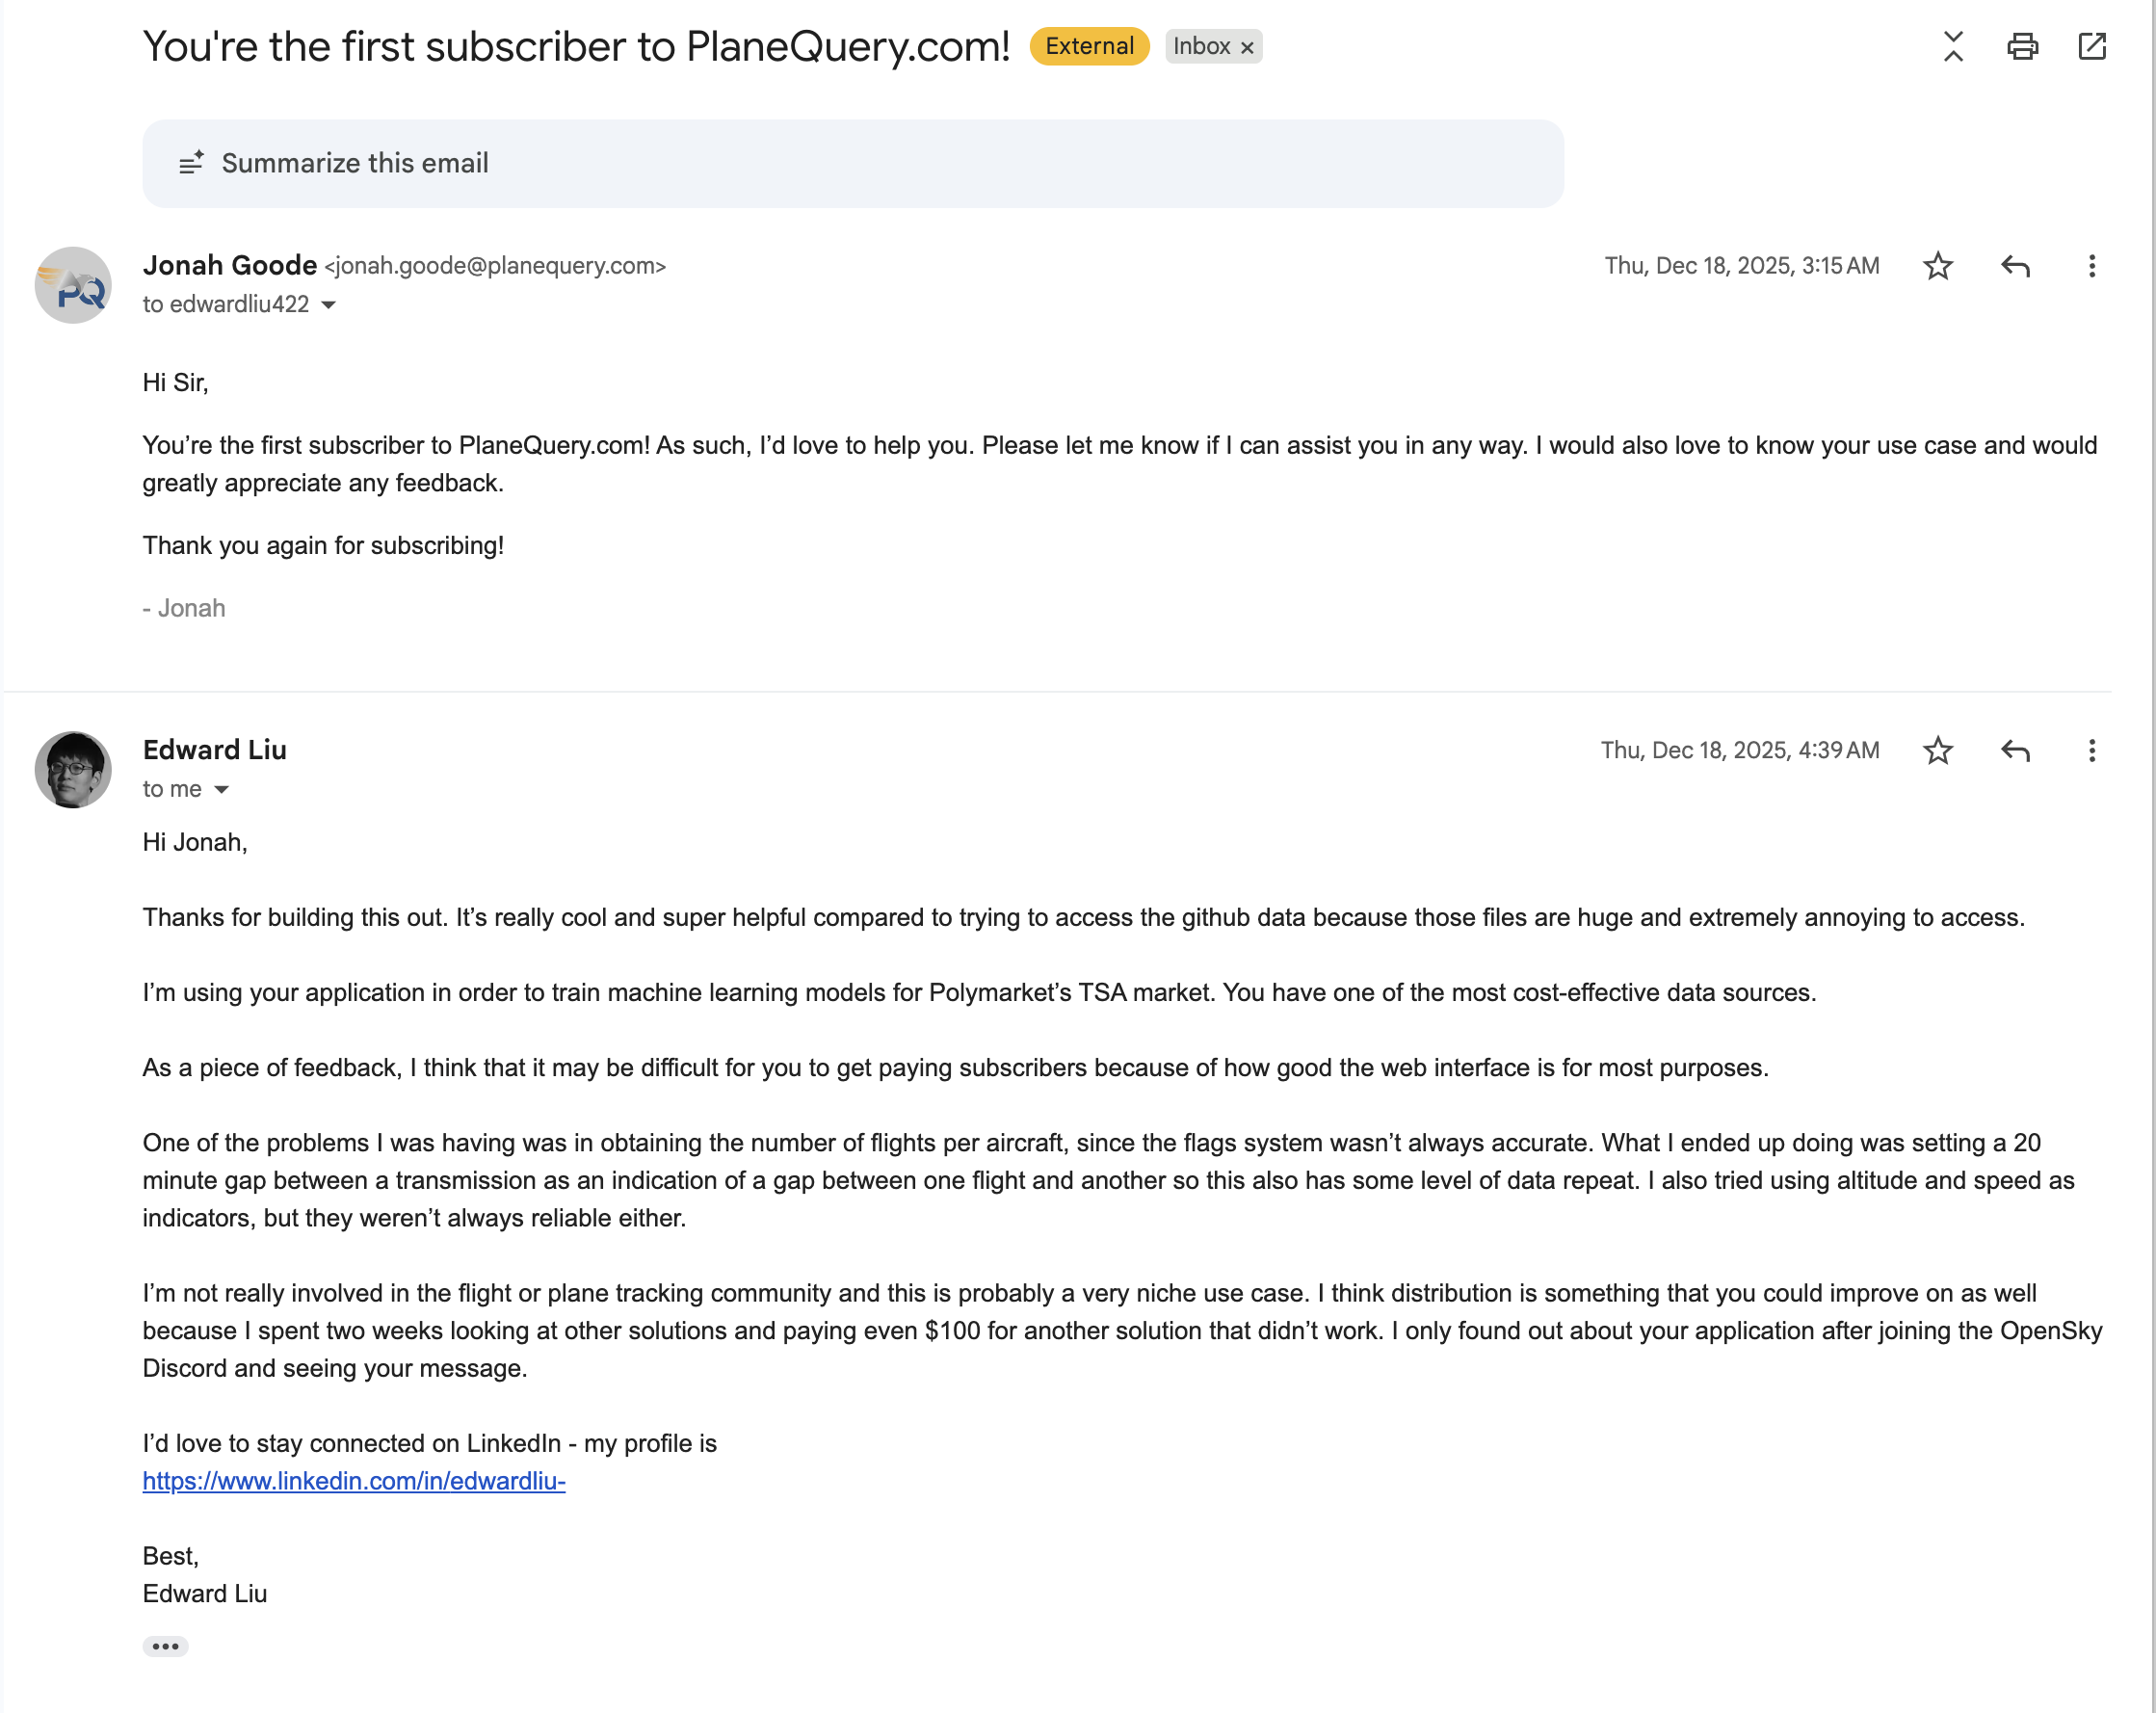Screen dimensions: 2156x1713
Task: Show details for "to edwardliu422" recipients
Action: tap(328, 305)
